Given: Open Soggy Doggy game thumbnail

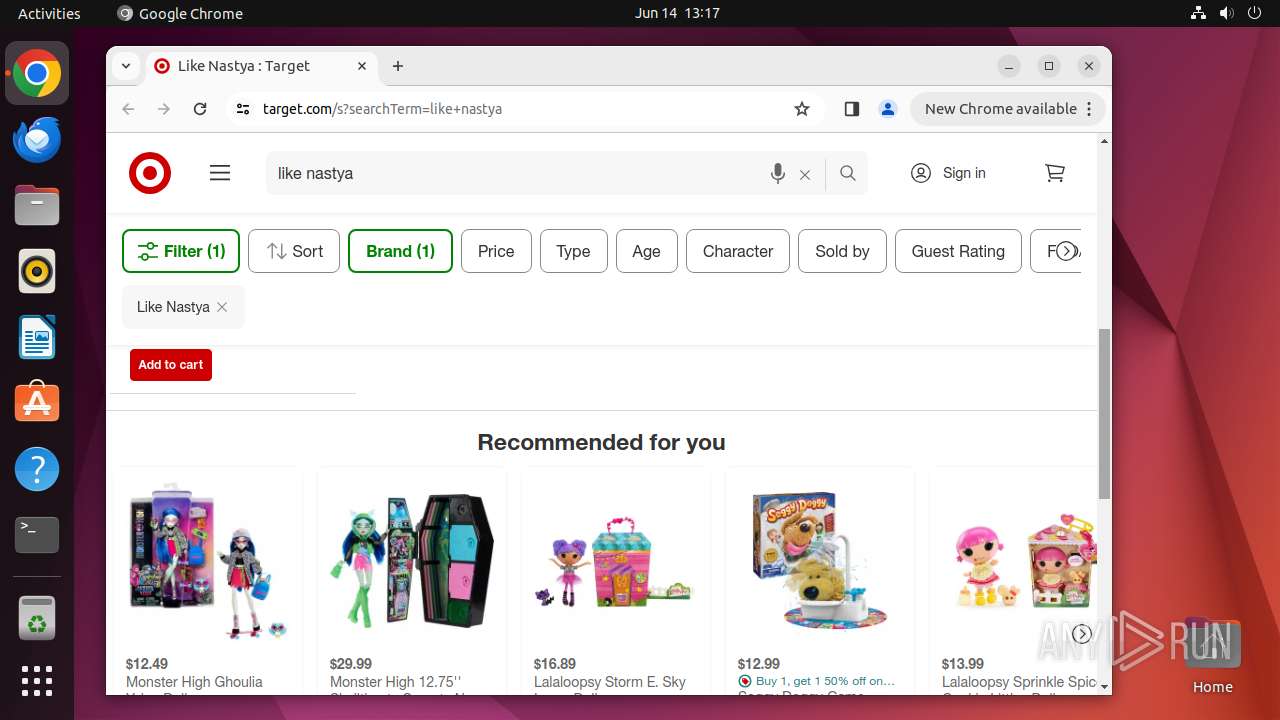Looking at the screenshot, I should (820, 561).
